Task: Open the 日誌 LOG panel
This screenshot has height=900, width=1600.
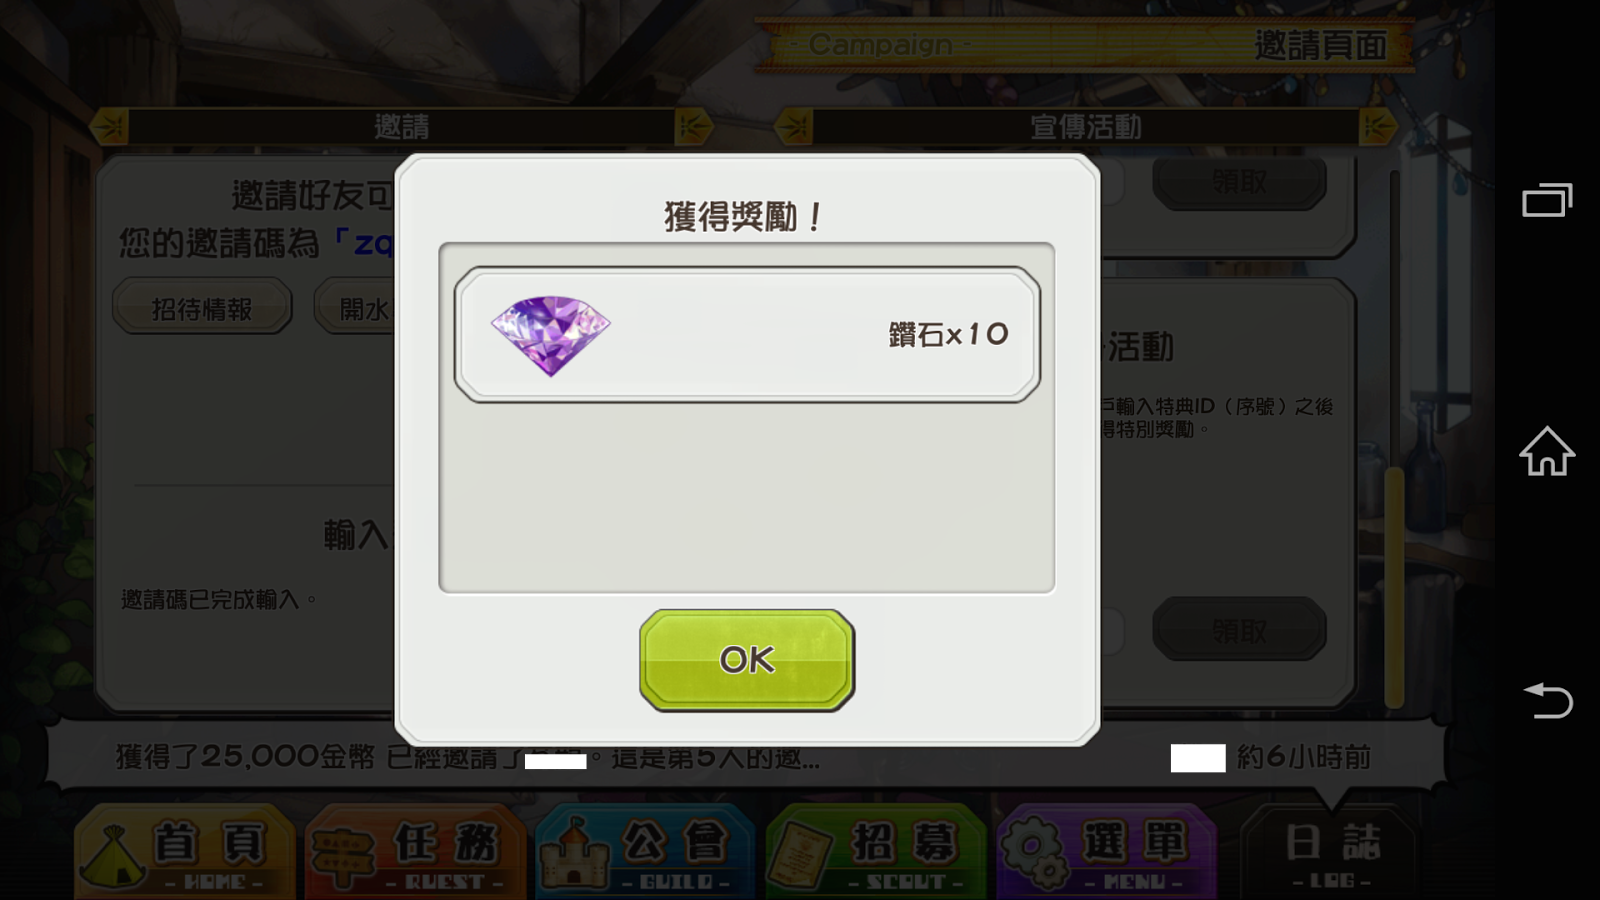Action: (1331, 852)
